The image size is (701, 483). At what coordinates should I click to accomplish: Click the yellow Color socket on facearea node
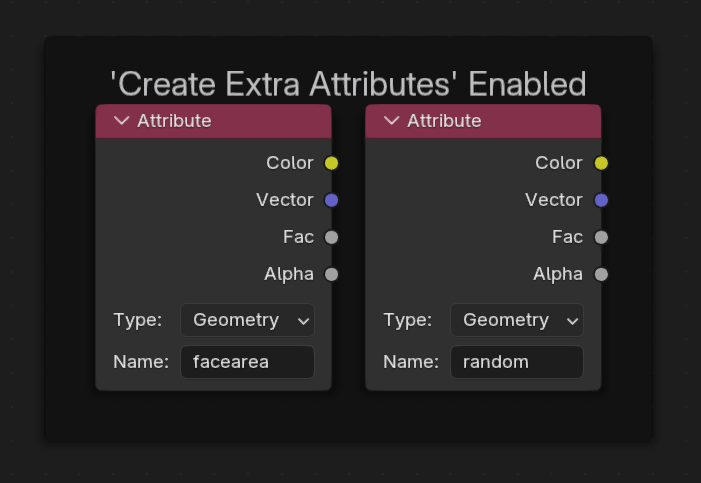[332, 163]
